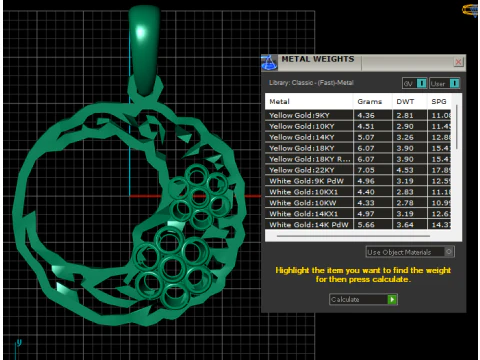Screen dimensions: 480x360
Task: Click the Metal column header
Action: [309, 101]
